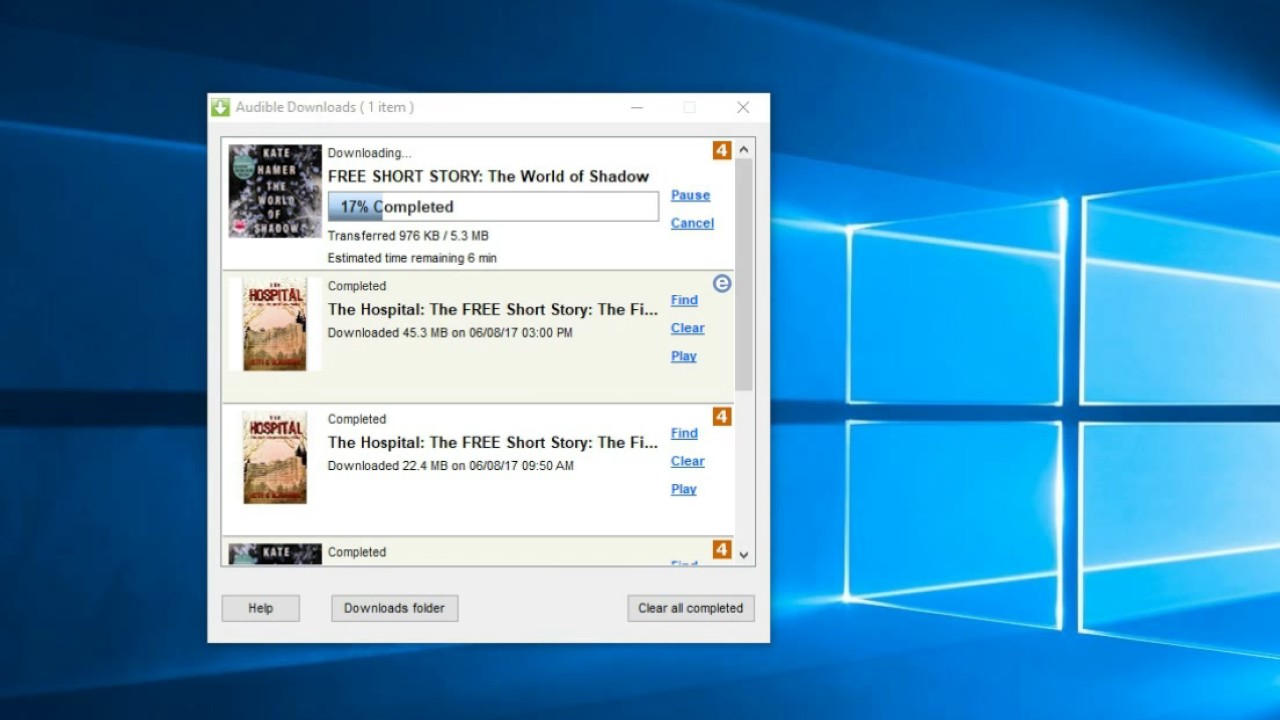Open the Help button
The width and height of the screenshot is (1280, 720).
click(261, 608)
